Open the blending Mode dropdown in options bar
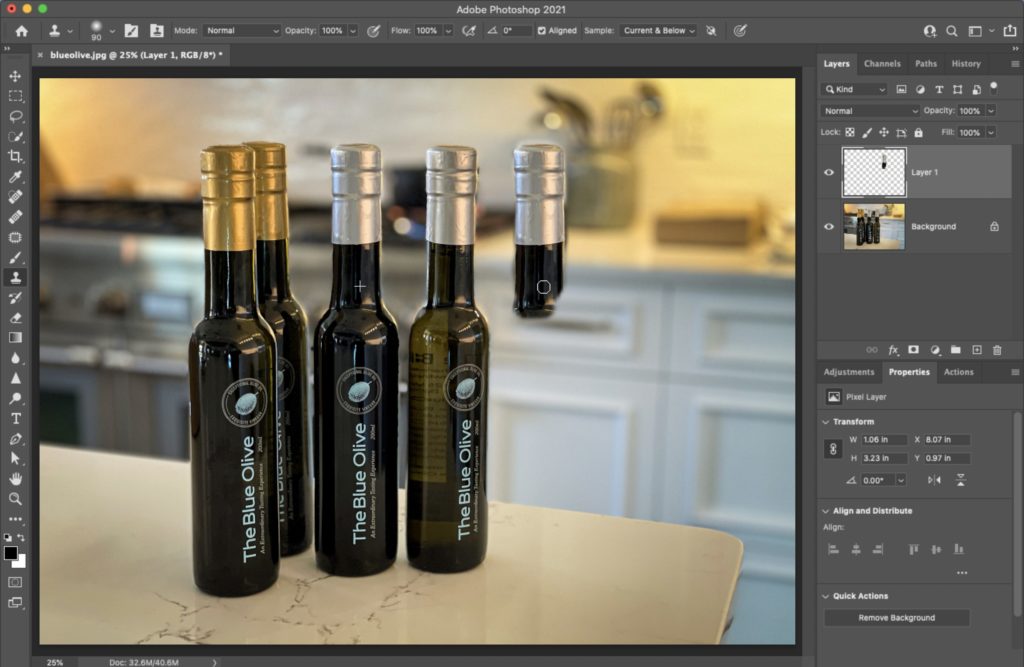The image size is (1024, 667). point(242,31)
